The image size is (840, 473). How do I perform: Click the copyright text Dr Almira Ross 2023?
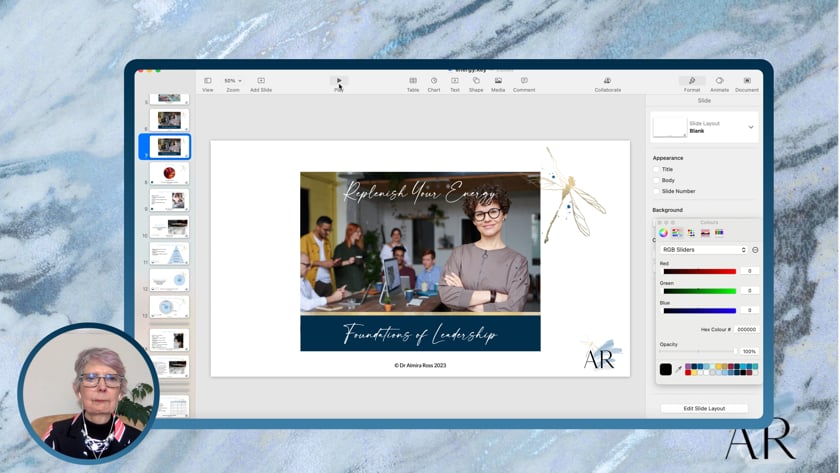coord(420,365)
